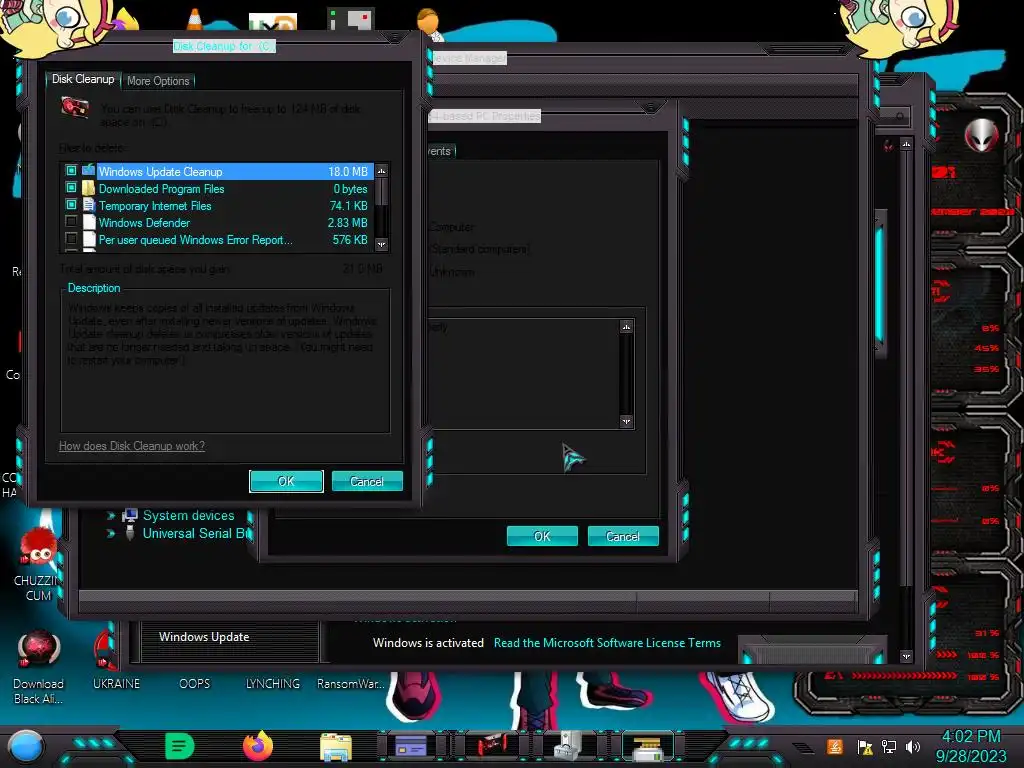This screenshot has height=768, width=1024.
Task: Read the Microsoft Software License Terms
Action: click(607, 643)
